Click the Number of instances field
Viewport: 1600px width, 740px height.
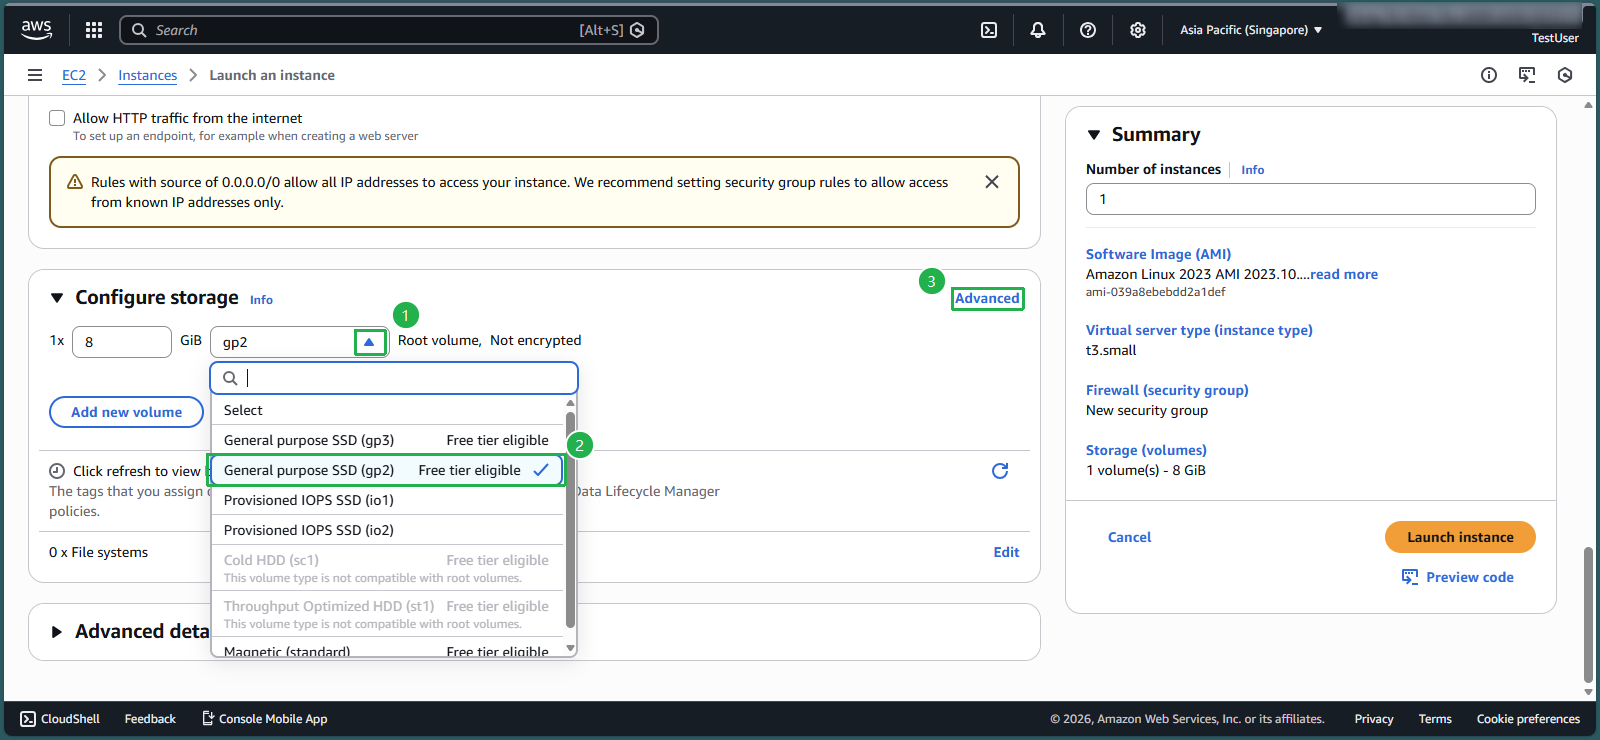pyautogui.click(x=1309, y=199)
